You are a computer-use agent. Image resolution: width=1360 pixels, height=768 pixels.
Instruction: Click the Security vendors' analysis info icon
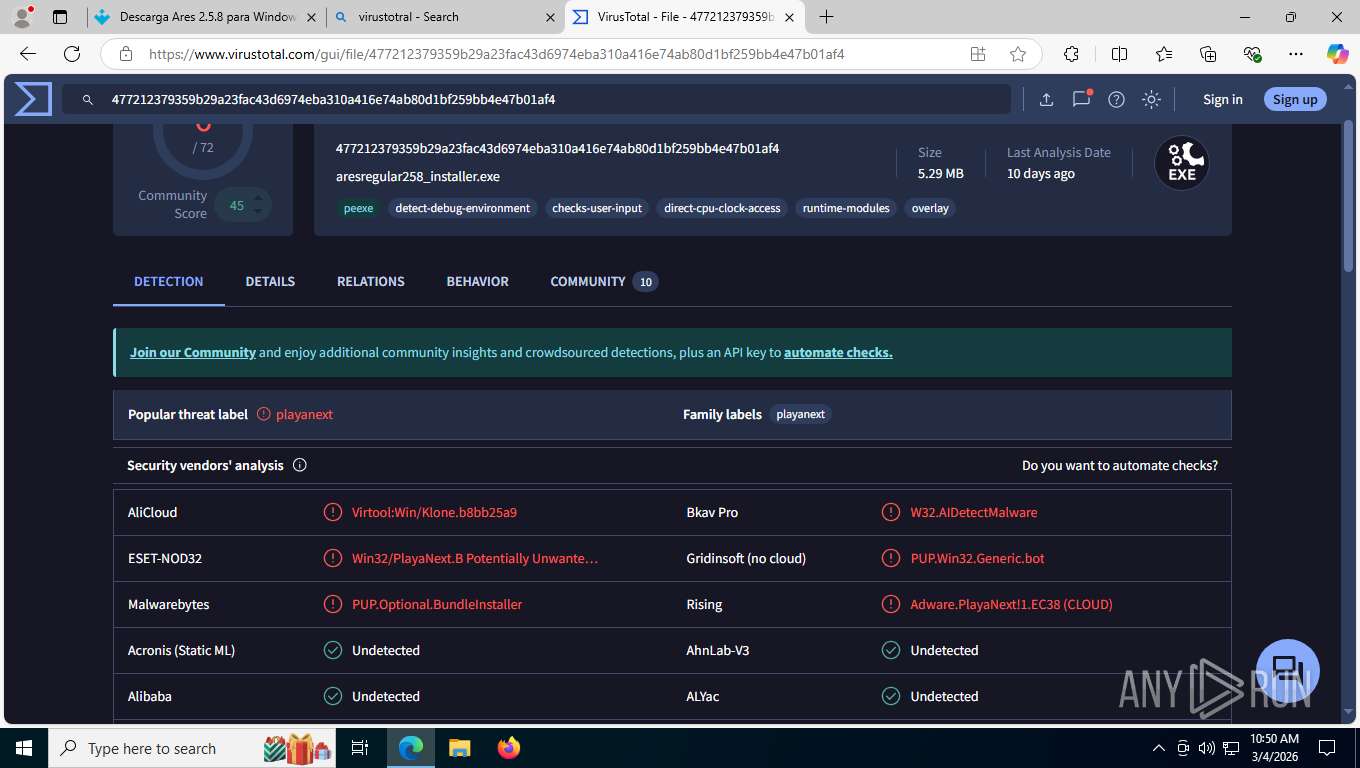click(x=299, y=465)
